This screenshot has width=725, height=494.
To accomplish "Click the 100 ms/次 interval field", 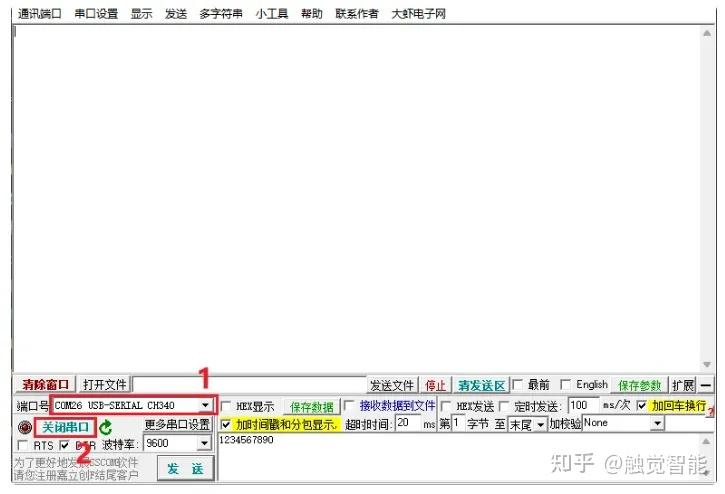I will [584, 406].
